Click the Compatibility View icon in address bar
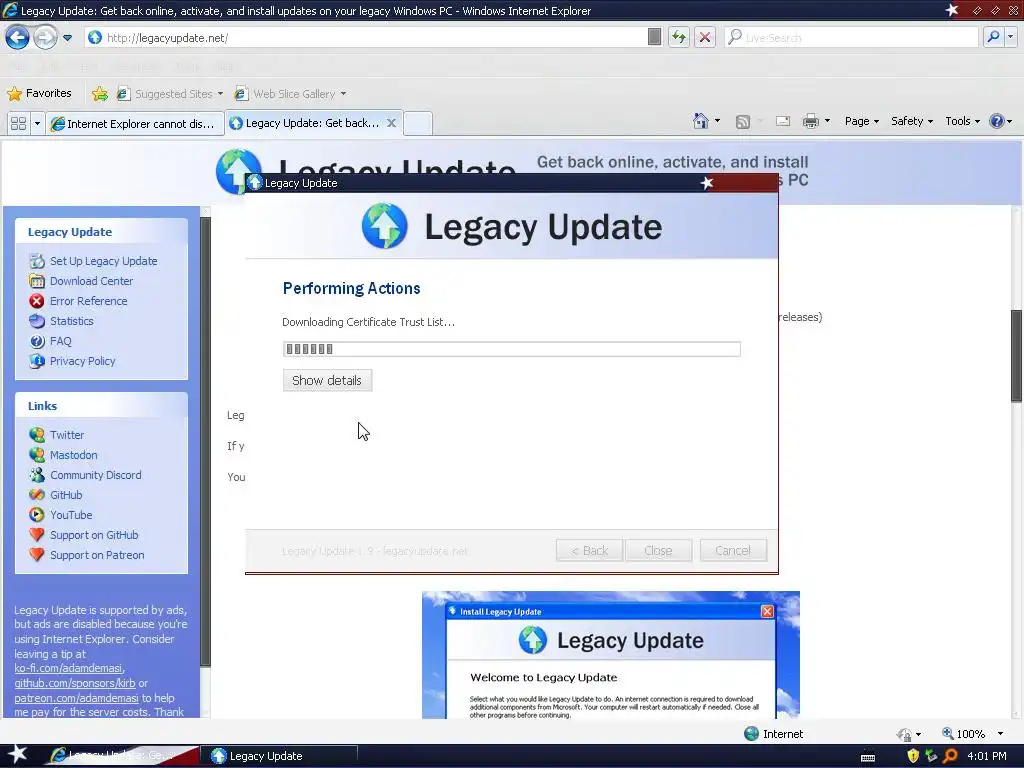 654,37
